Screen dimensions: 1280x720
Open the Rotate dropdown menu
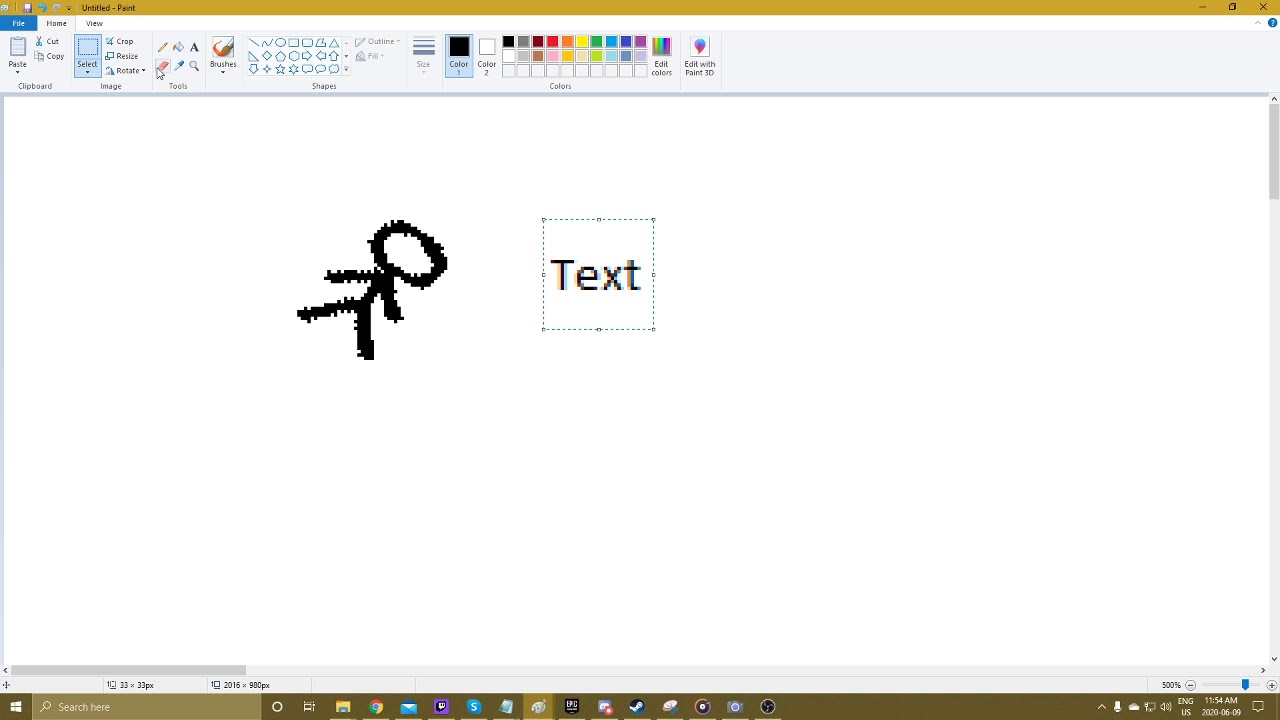[x=124, y=71]
